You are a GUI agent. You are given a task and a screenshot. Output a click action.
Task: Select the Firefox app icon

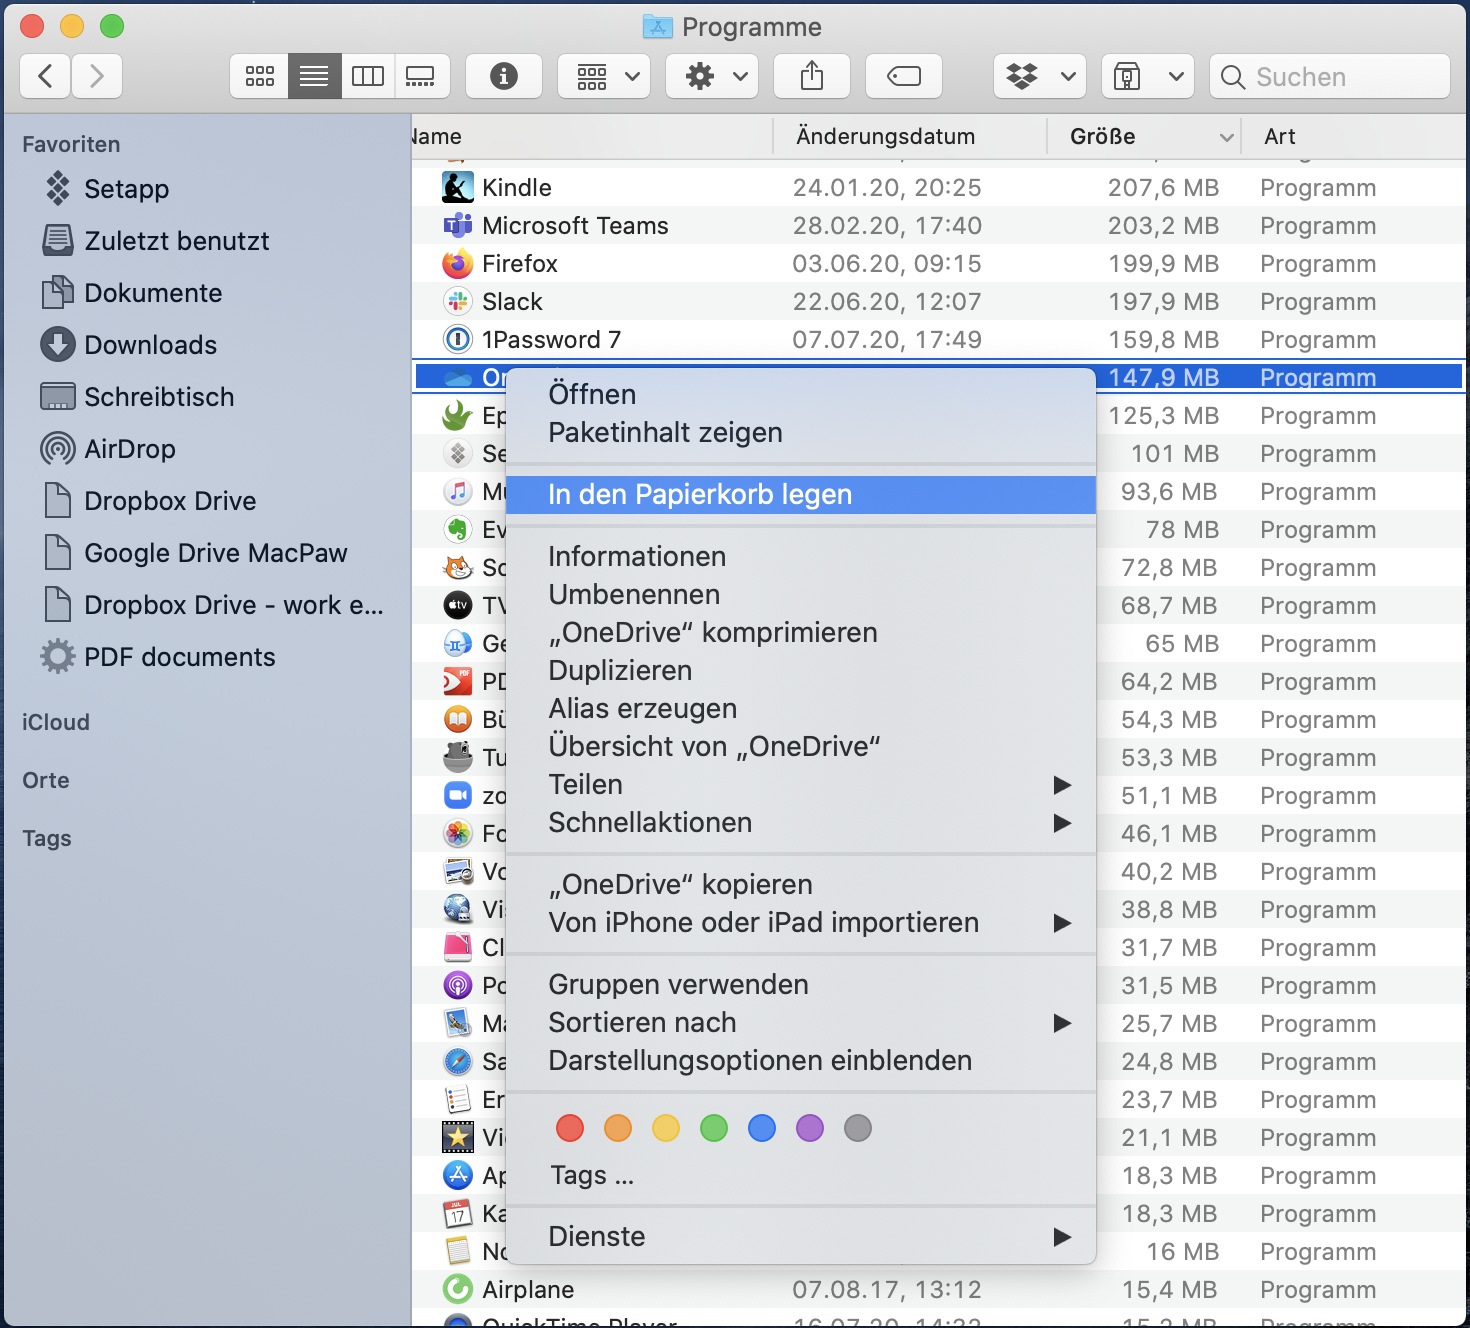458,263
